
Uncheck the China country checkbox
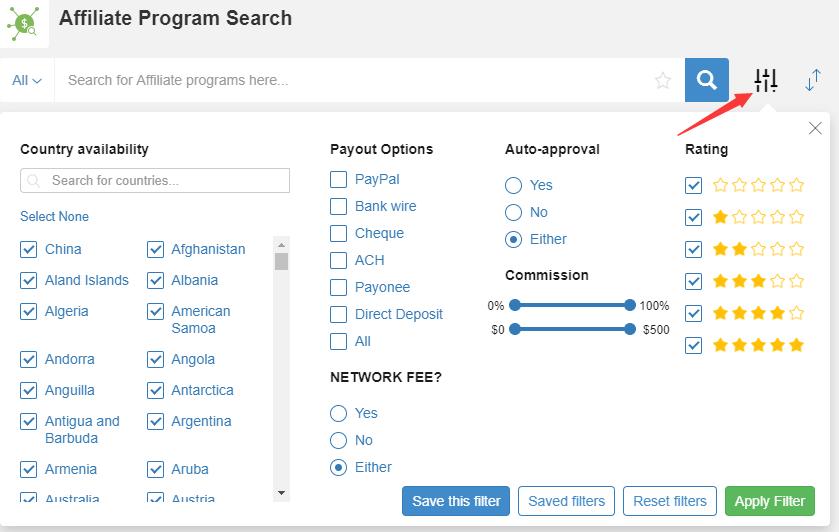29,250
